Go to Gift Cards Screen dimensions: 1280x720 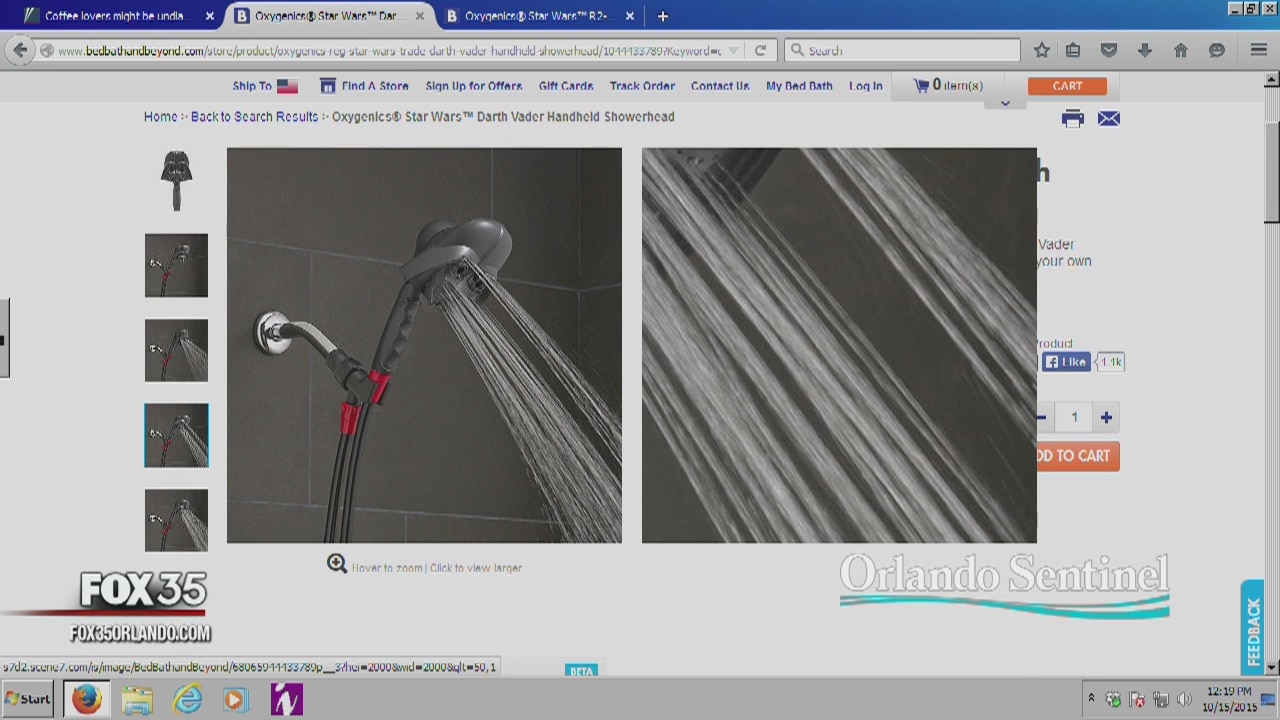(x=566, y=86)
